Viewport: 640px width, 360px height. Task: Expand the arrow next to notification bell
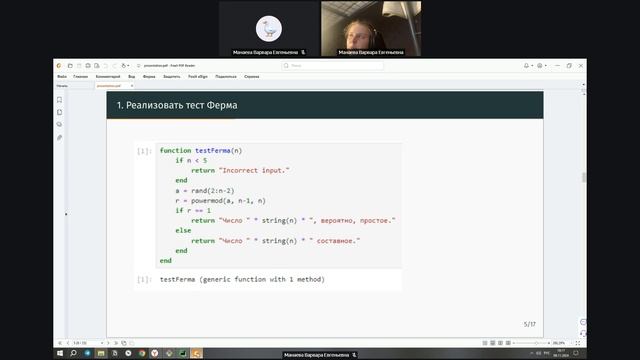click(532, 66)
